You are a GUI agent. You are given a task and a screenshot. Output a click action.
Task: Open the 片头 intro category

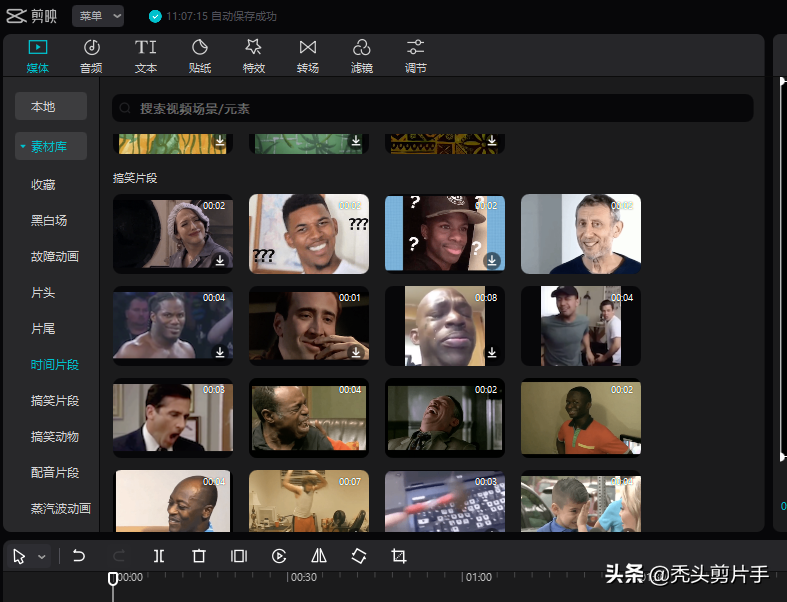click(43, 293)
